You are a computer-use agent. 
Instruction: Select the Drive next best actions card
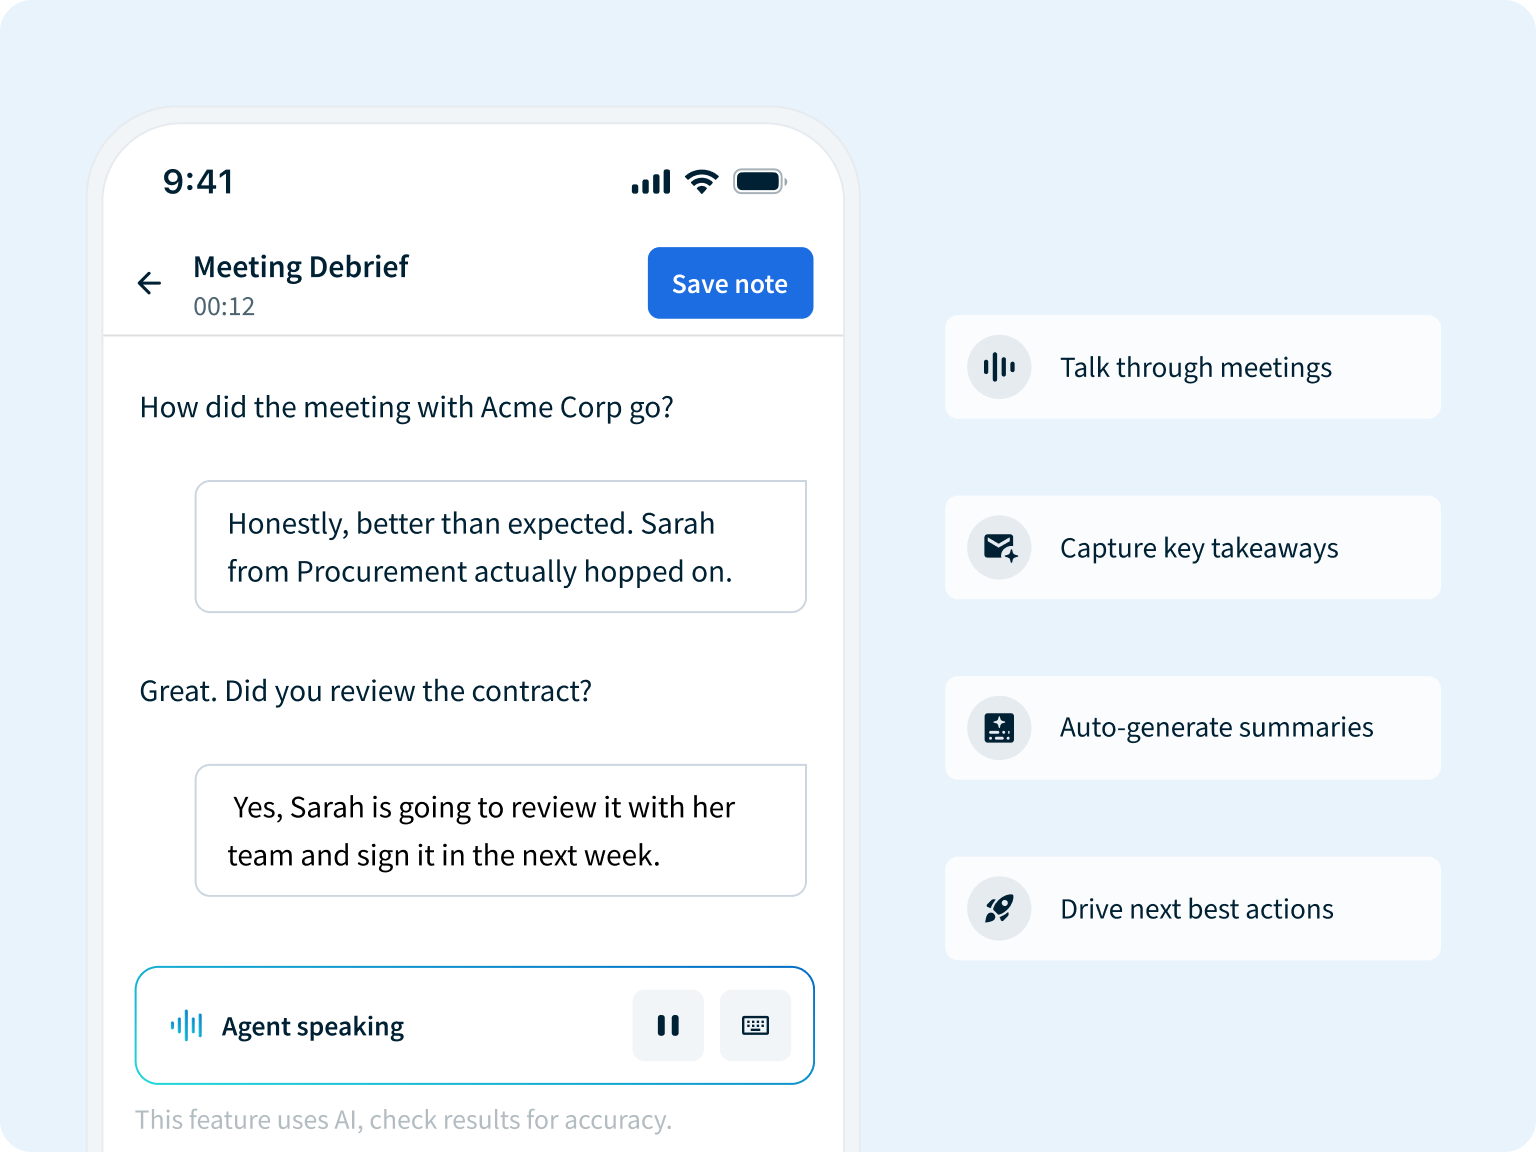point(1193,908)
